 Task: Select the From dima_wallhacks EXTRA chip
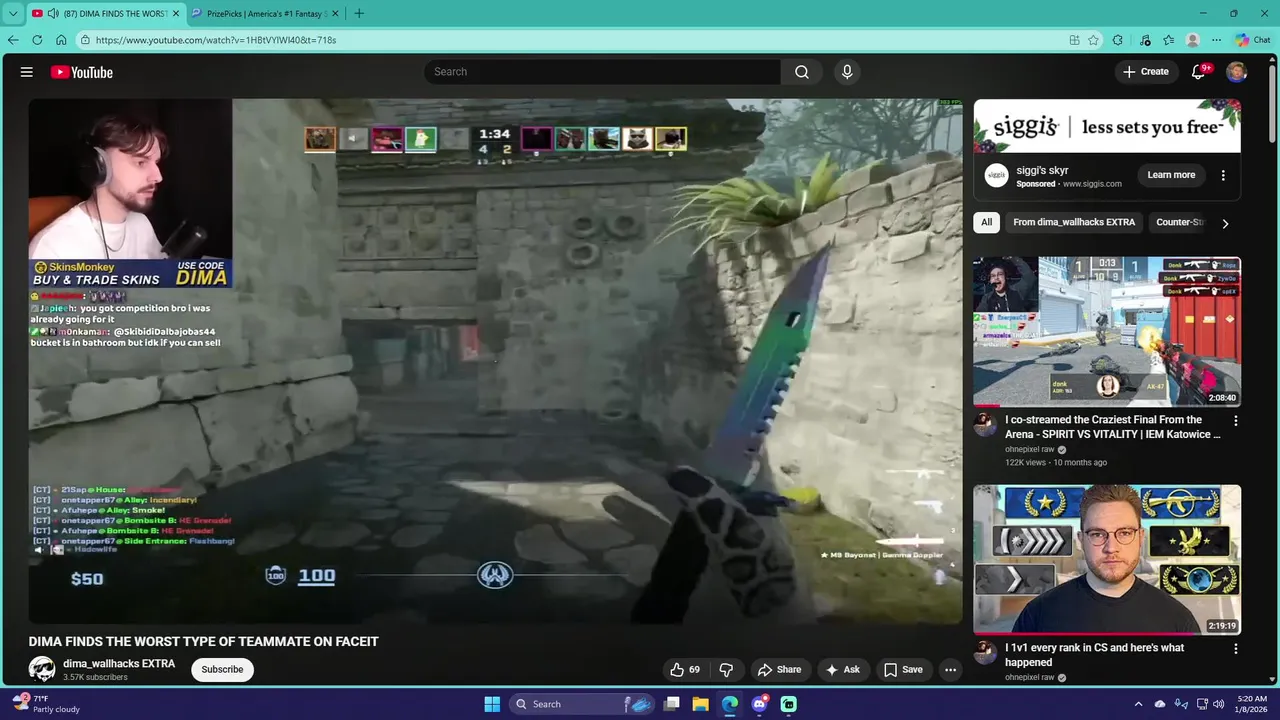(x=1074, y=222)
